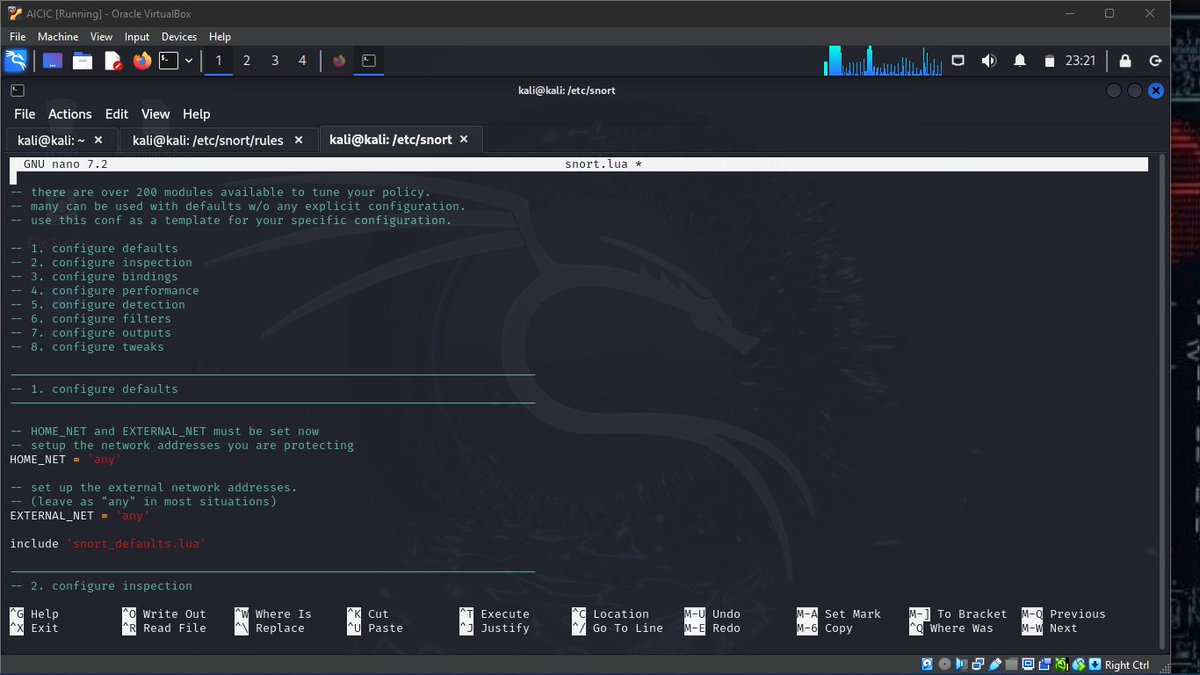
Task: Launch Firefox from the Kali panel launcher
Action: tap(141, 61)
